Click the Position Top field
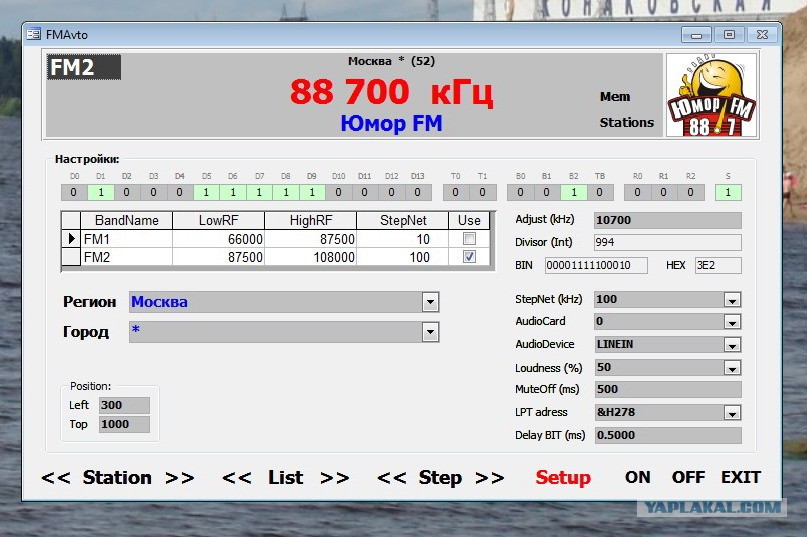This screenshot has height=537, width=807. point(124,424)
